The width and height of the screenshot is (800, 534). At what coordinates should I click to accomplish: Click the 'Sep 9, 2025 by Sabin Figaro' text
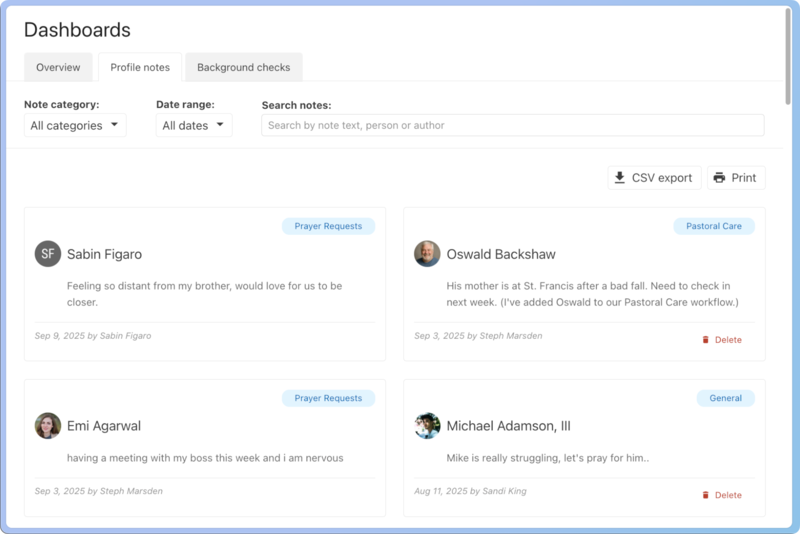point(93,336)
